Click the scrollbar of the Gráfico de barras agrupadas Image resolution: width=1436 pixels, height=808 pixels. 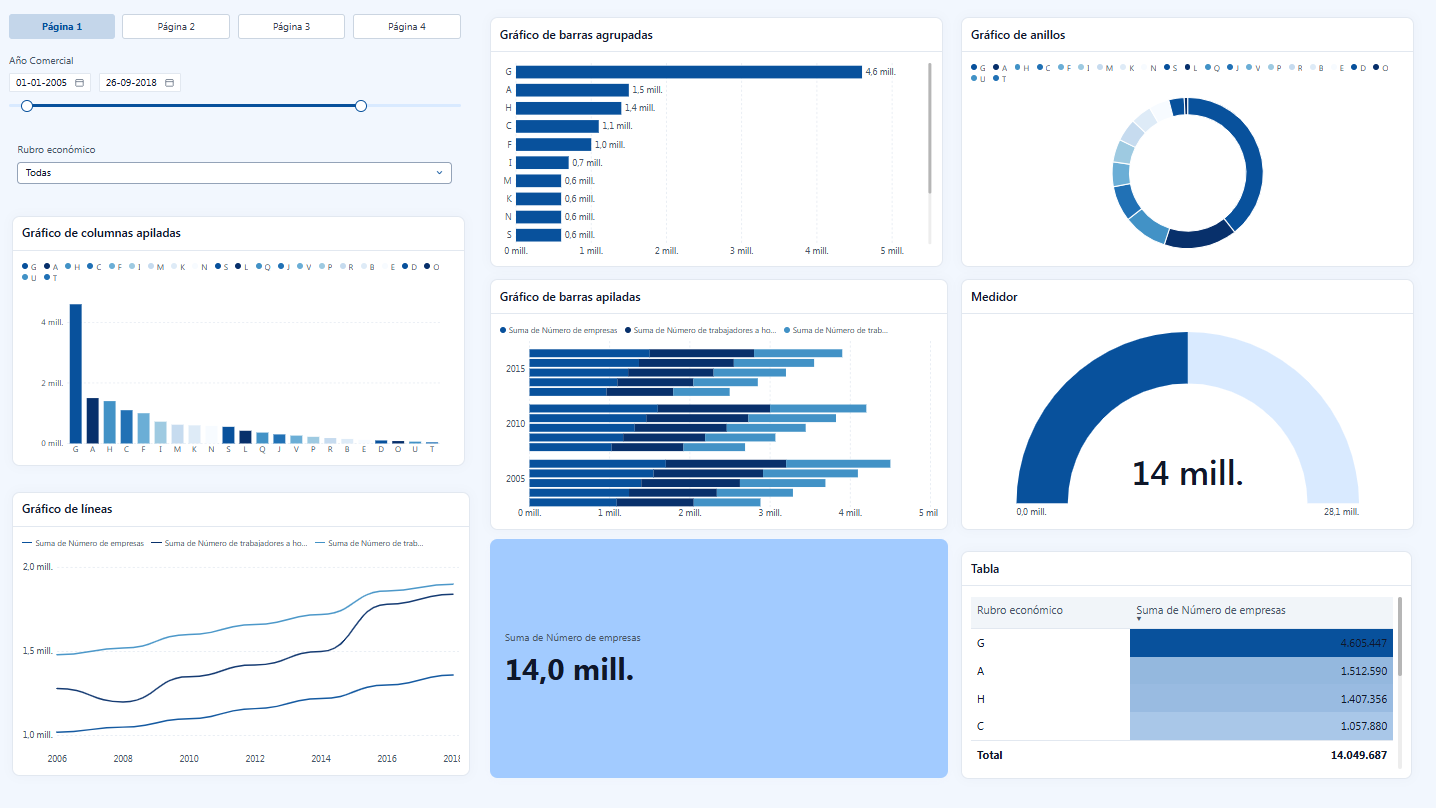(x=930, y=128)
